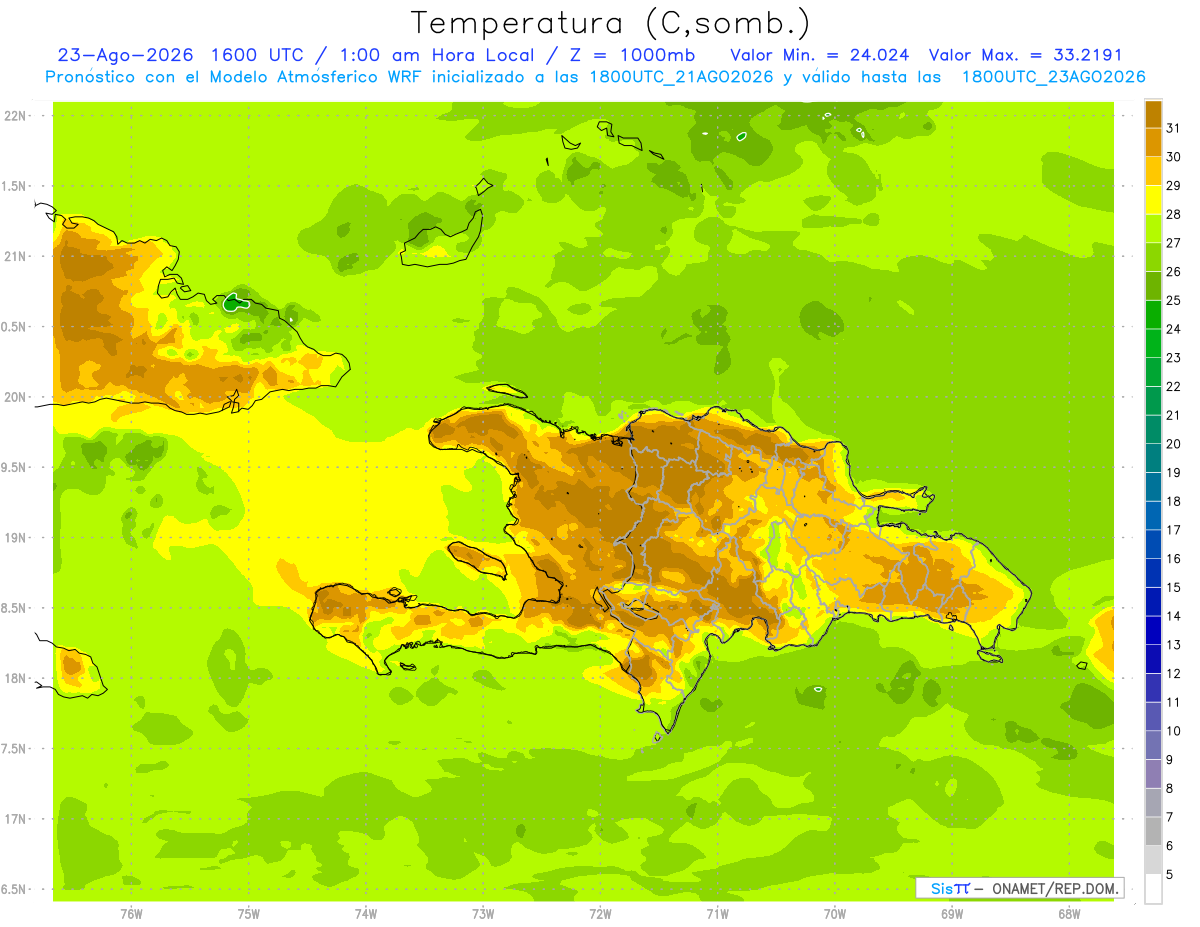
Task: Click colorbar value 15
Action: [x=1173, y=588]
